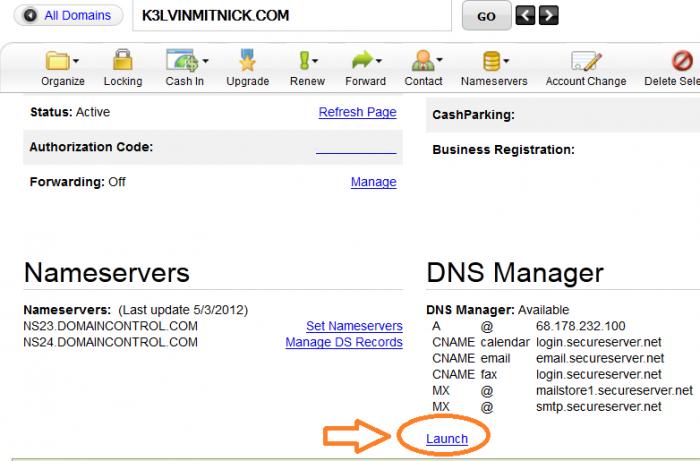Click the Last update 5/3/2012 text
700x461 pixels.
tap(183, 310)
